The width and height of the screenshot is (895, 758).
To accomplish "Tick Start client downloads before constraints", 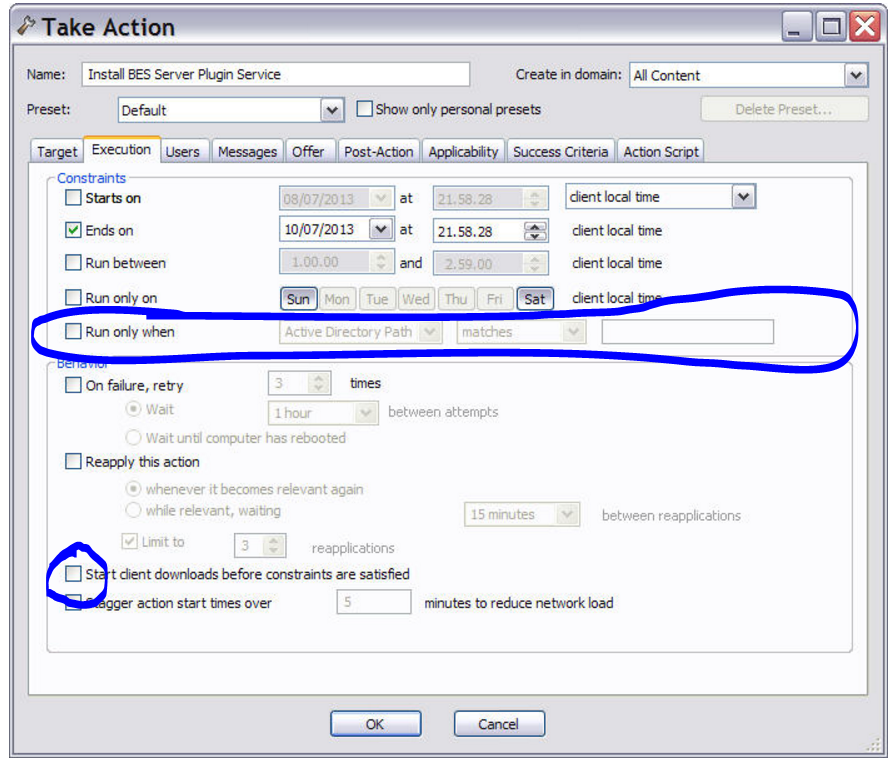I will (73, 574).
